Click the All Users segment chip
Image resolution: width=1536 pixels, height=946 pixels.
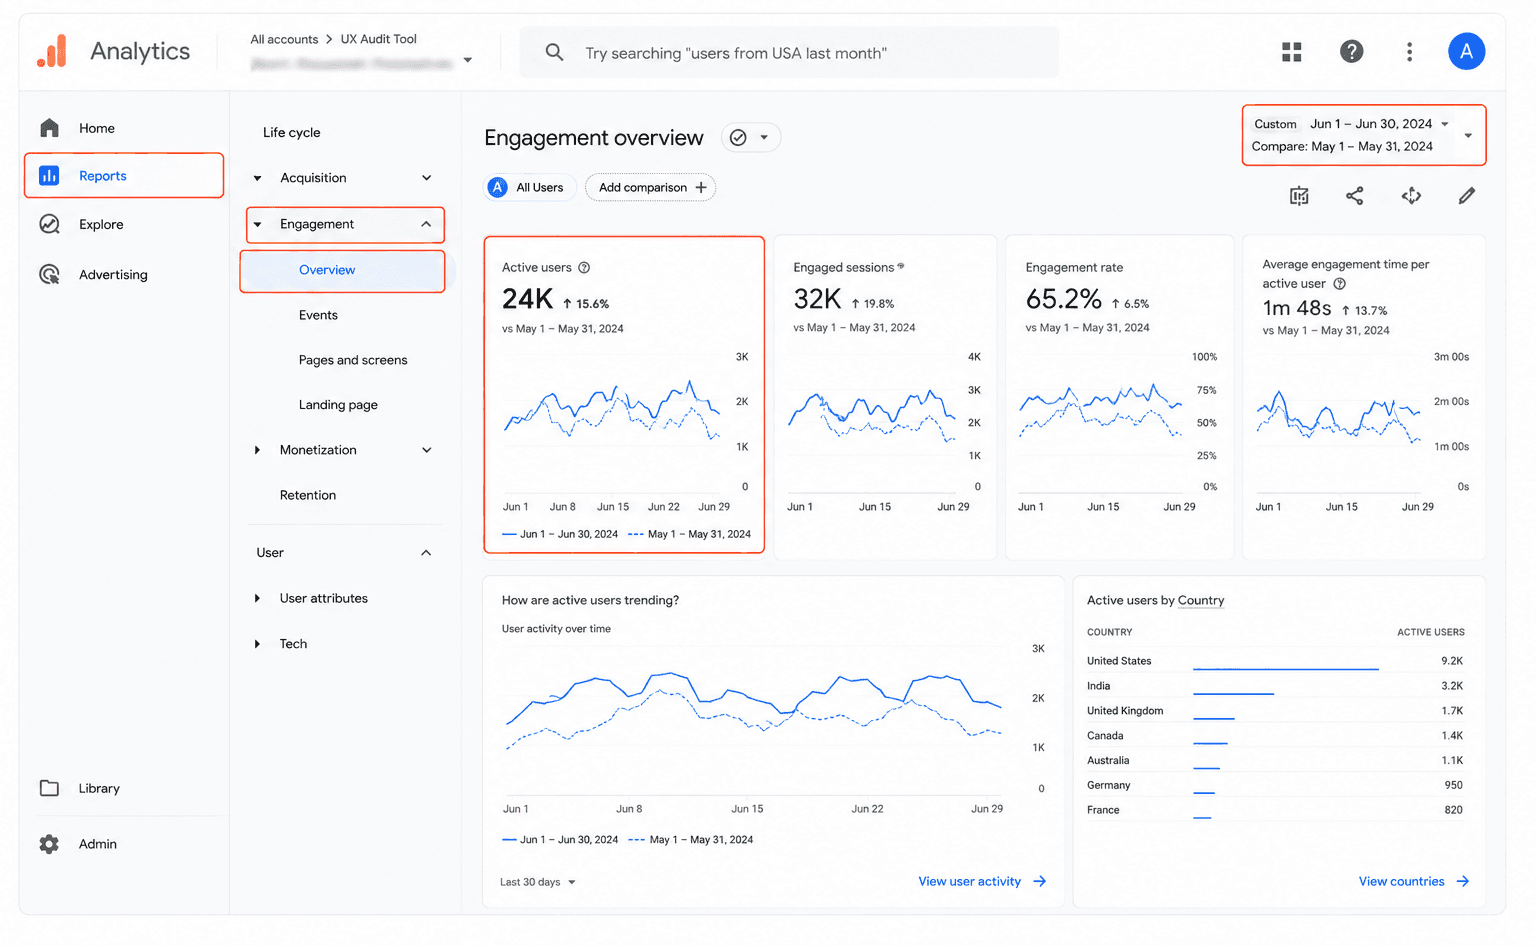530,188
